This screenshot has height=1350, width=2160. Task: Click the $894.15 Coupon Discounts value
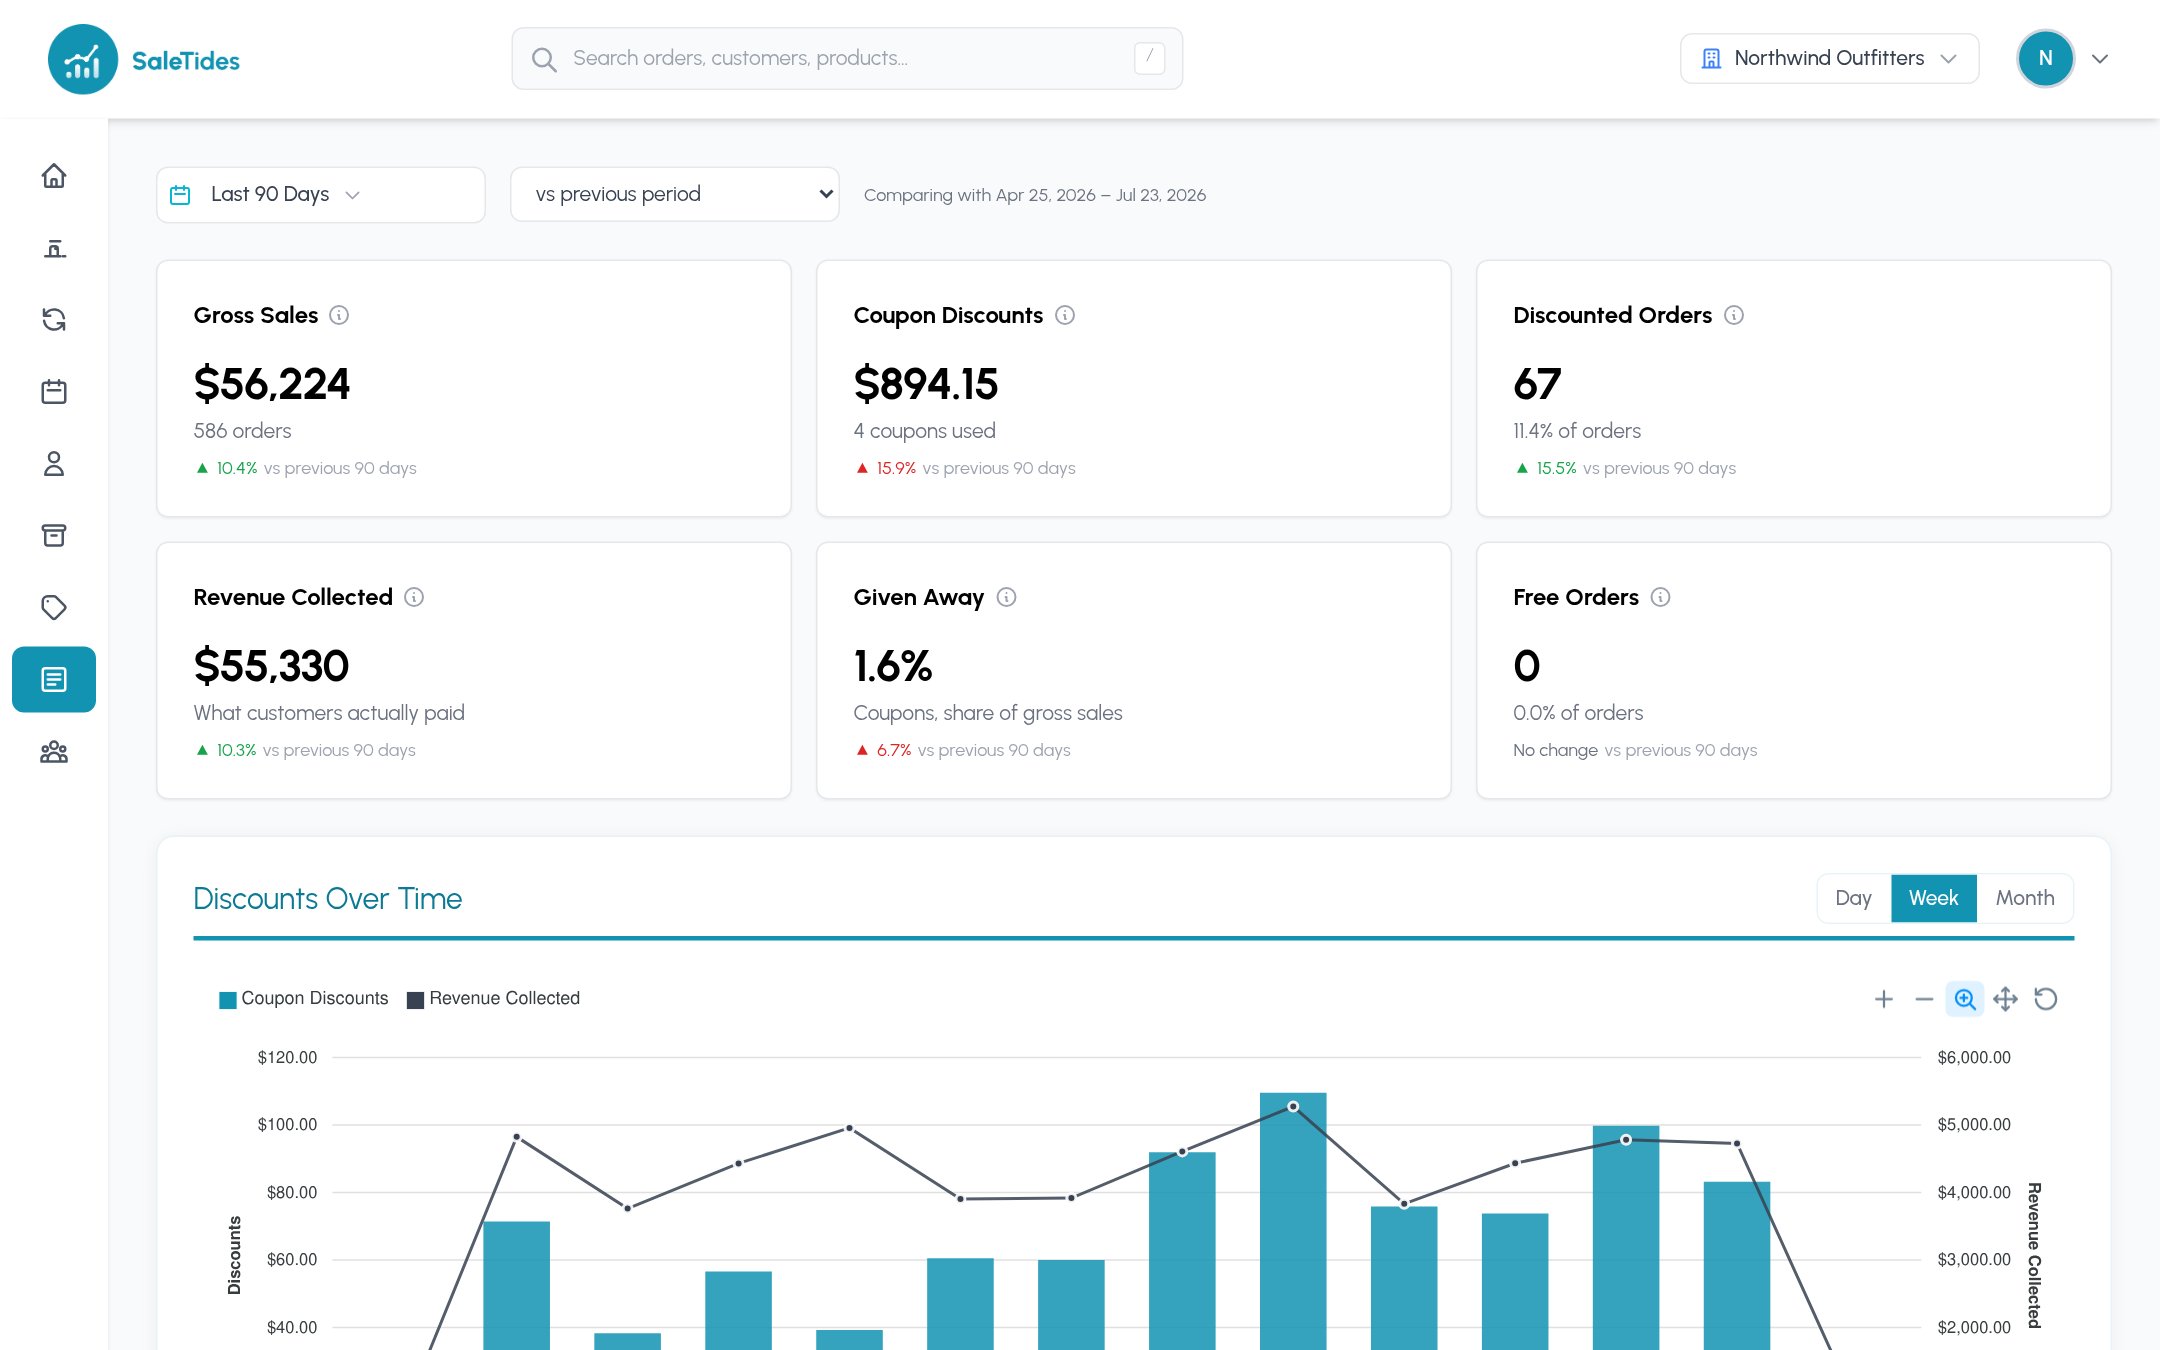point(926,384)
